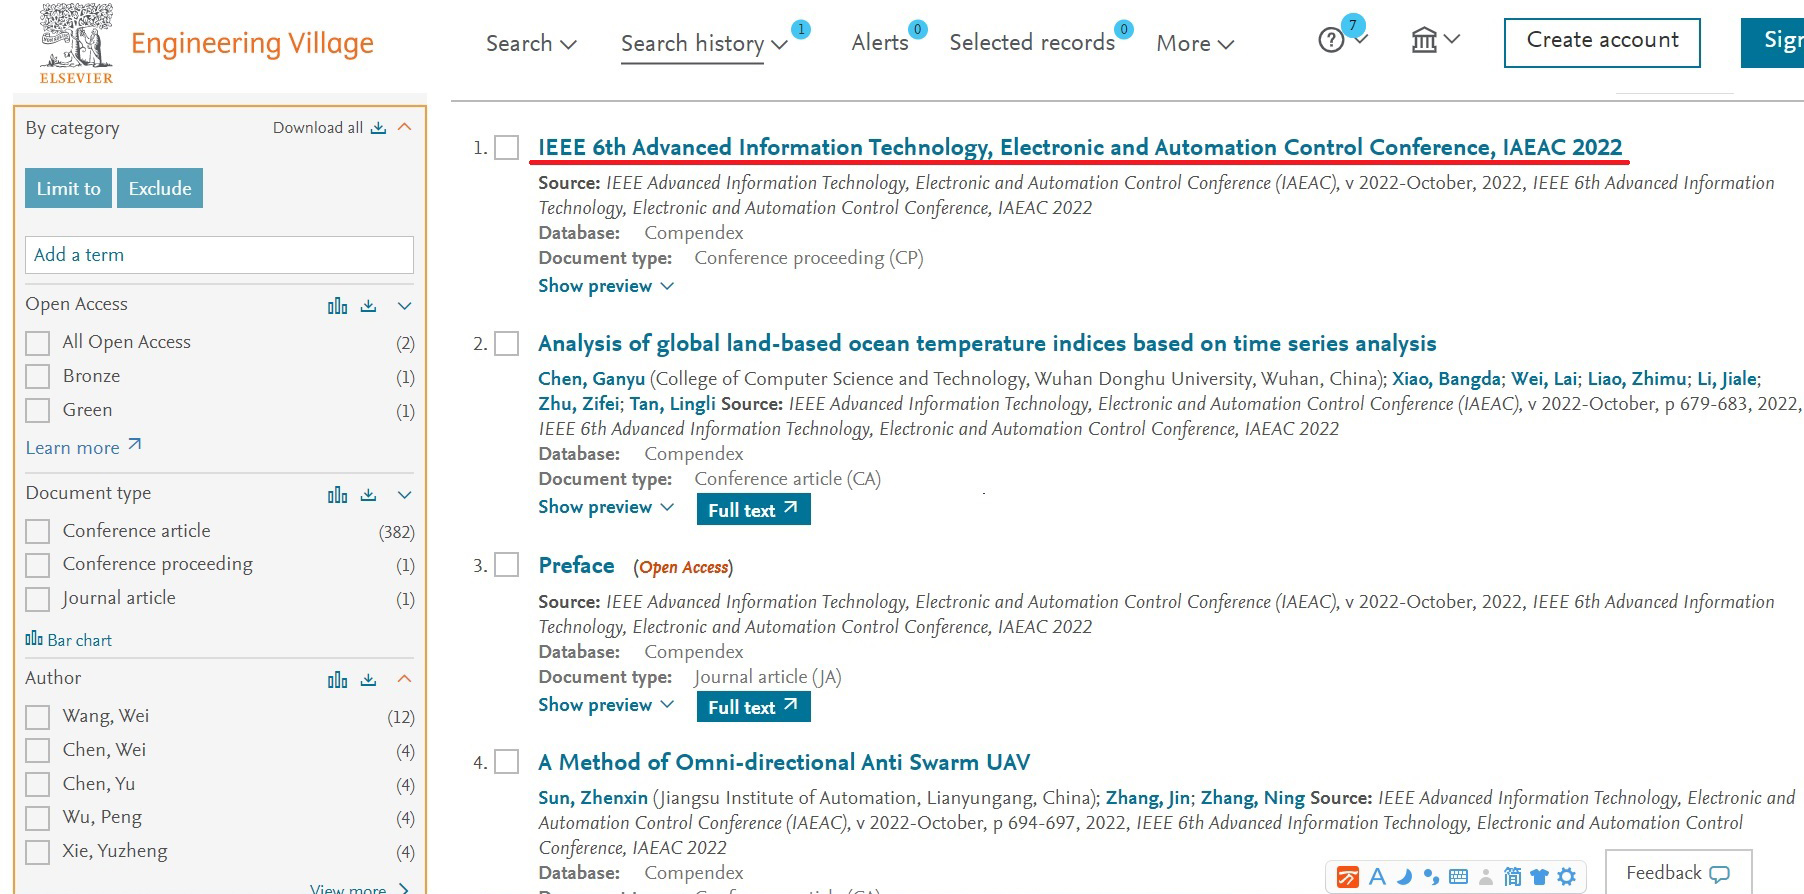1804x894 pixels.
Task: Open bar chart icon for Document type
Action: coord(338,495)
